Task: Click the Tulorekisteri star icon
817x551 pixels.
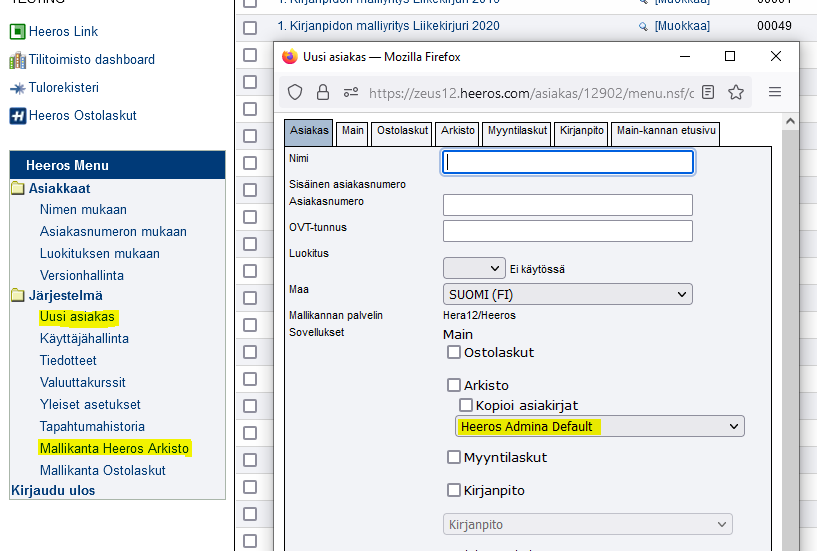Action: 17,88
